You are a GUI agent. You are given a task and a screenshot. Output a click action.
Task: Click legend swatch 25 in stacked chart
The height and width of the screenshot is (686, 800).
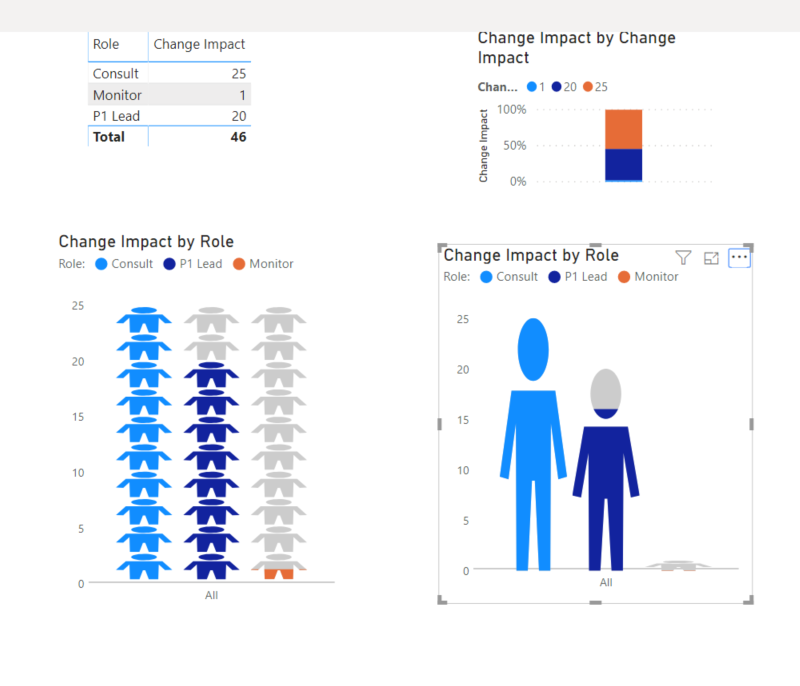(588, 87)
